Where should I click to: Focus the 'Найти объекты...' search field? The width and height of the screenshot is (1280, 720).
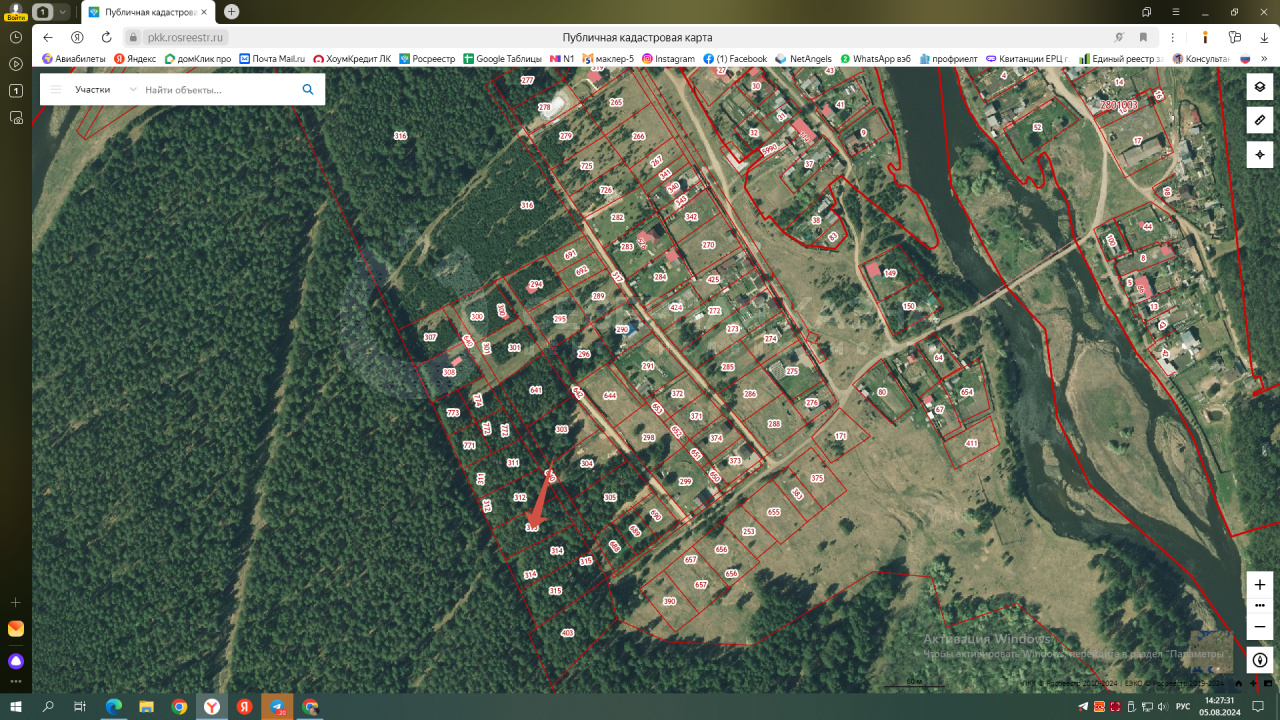coord(218,89)
